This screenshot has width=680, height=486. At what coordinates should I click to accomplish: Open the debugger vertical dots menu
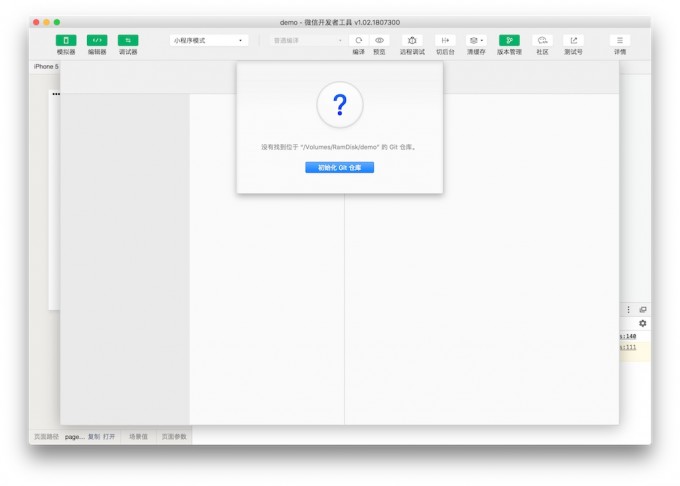pyautogui.click(x=628, y=310)
